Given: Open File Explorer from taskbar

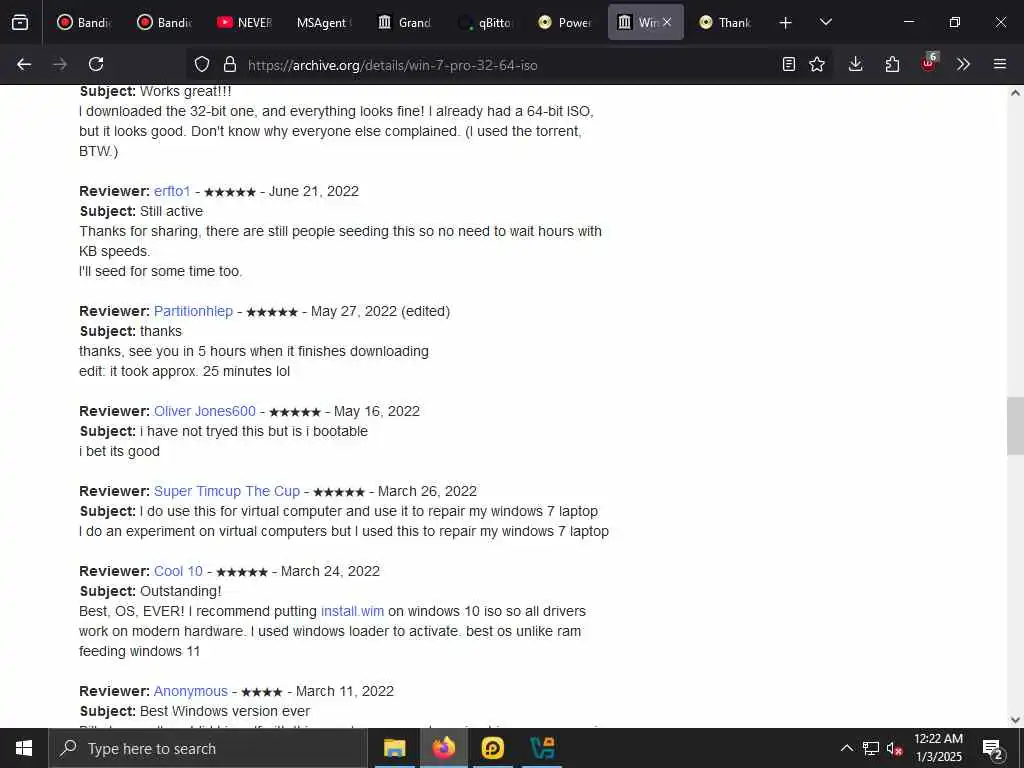Looking at the screenshot, I should [x=394, y=748].
